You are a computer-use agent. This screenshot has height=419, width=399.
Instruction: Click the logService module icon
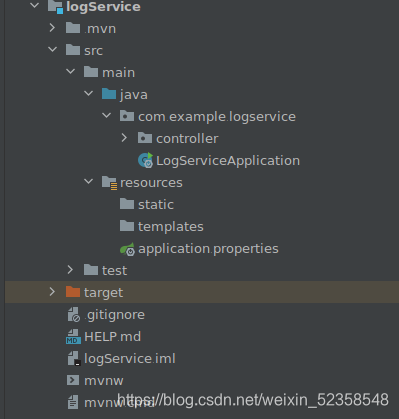point(55,7)
